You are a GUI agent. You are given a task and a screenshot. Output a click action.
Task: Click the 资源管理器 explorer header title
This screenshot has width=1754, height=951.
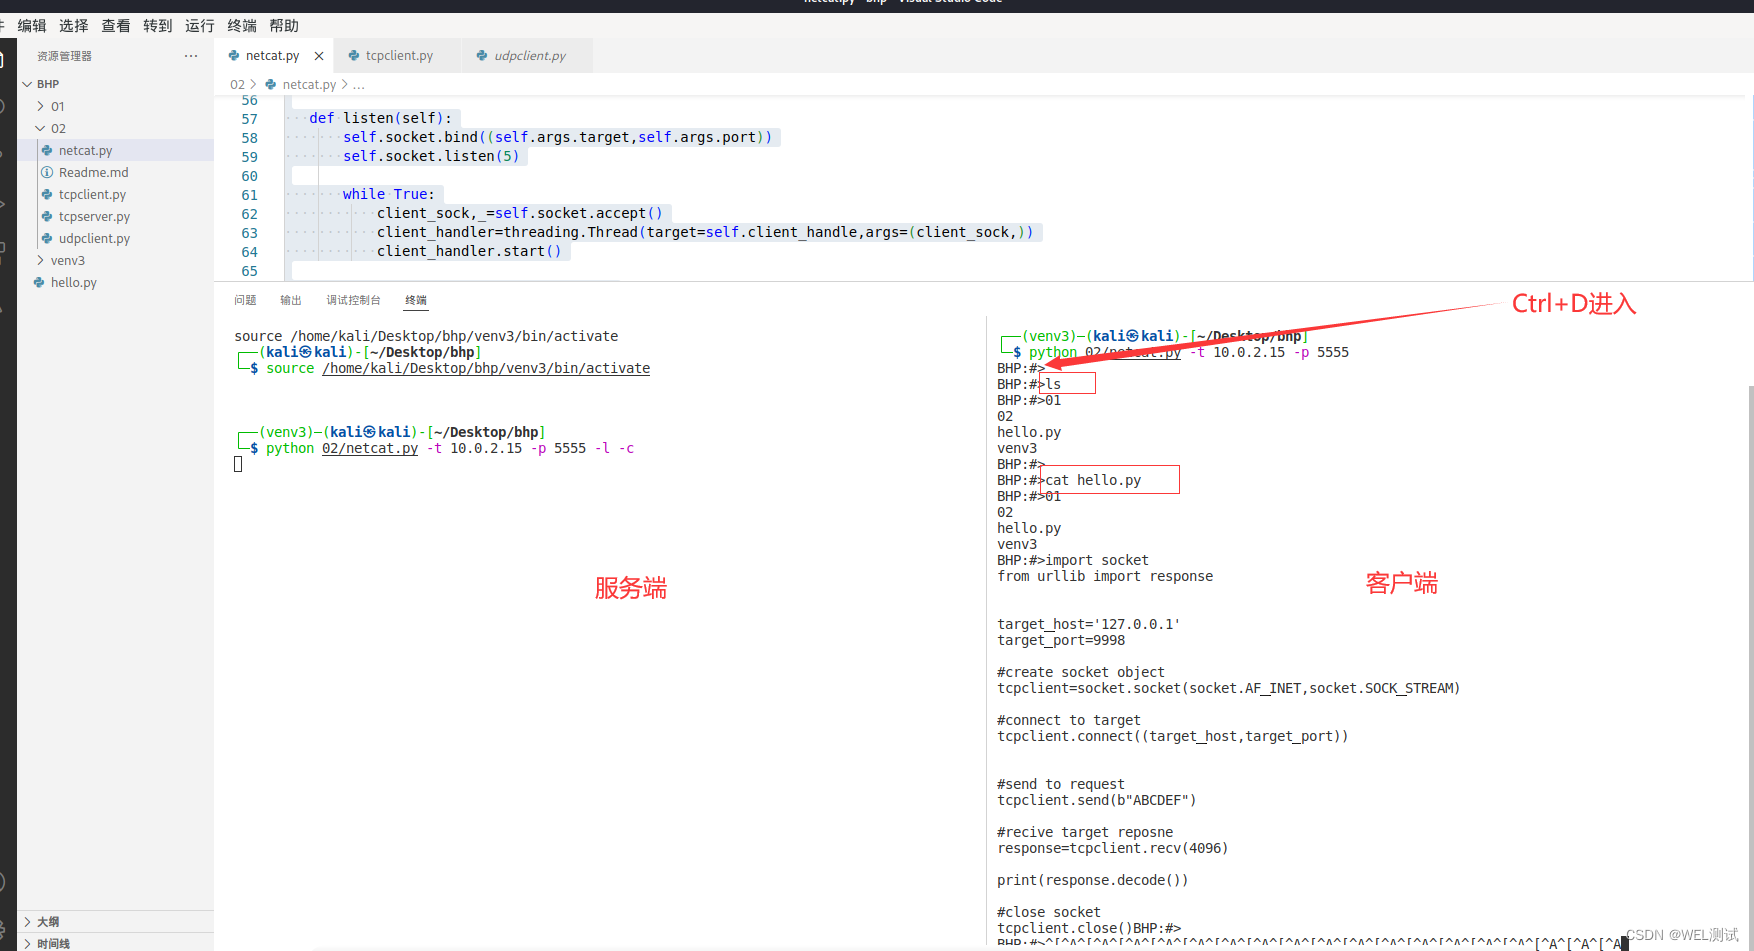(x=64, y=56)
